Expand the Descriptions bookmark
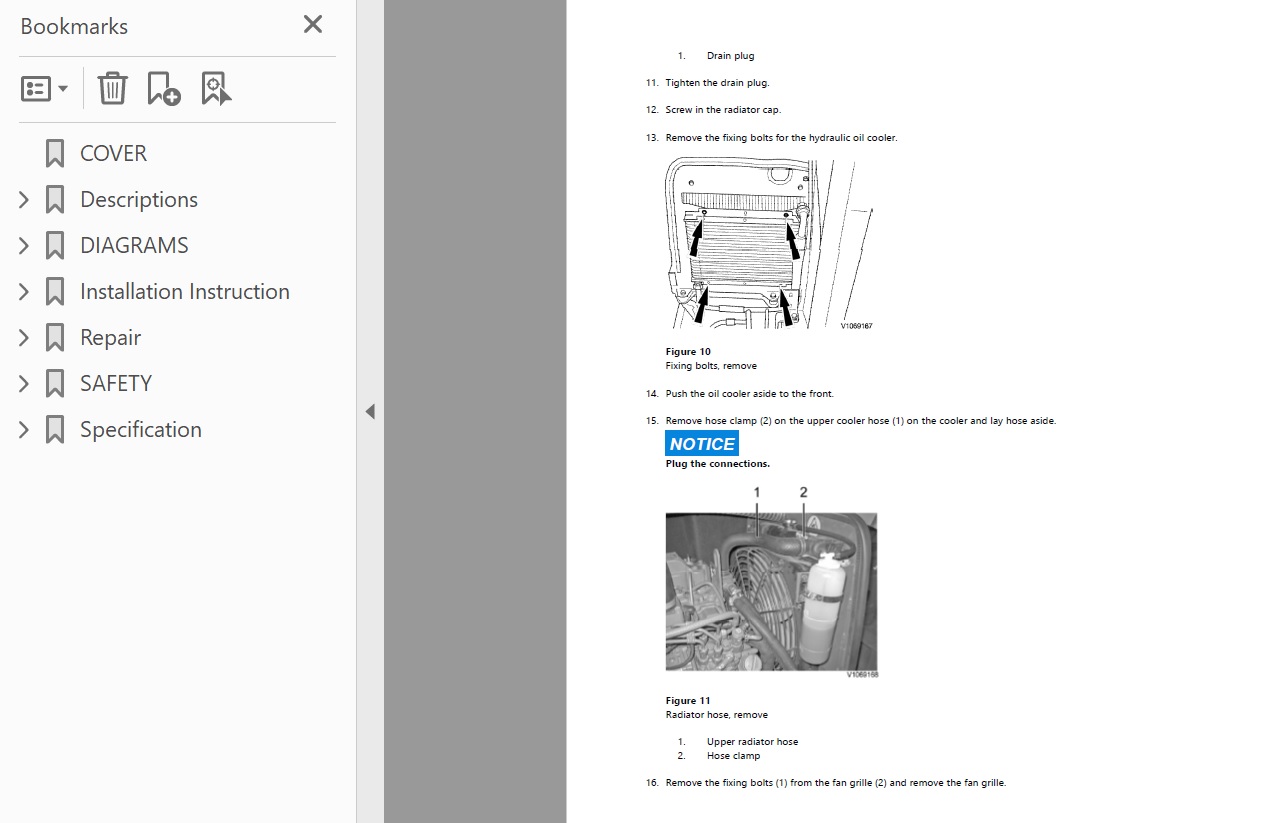 click(x=24, y=200)
